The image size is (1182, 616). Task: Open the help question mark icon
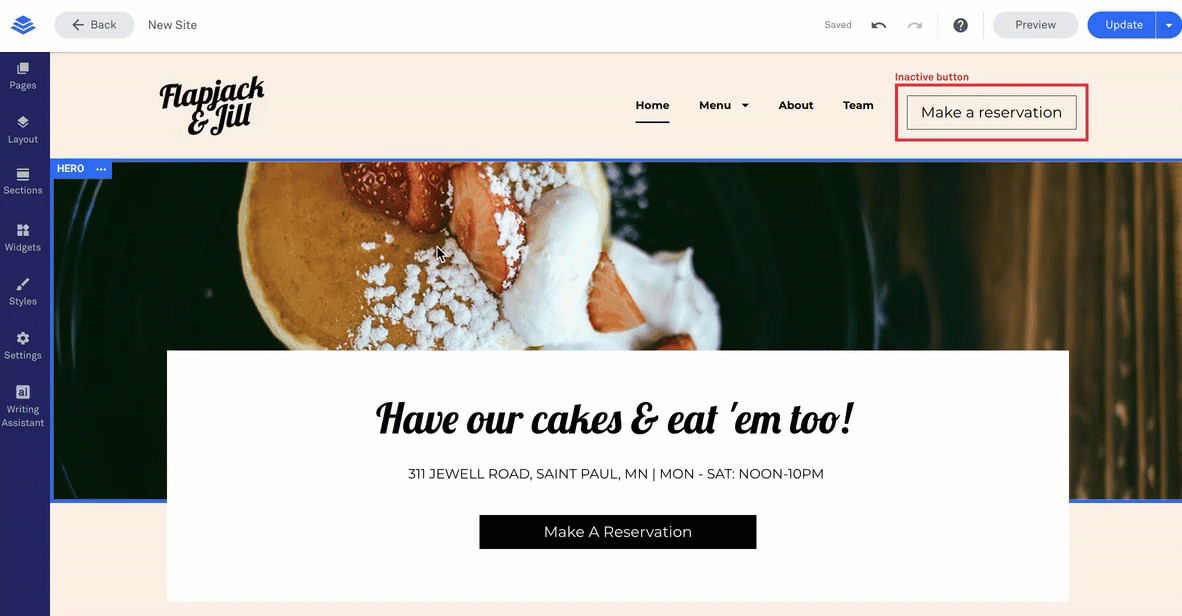pyautogui.click(x=960, y=25)
